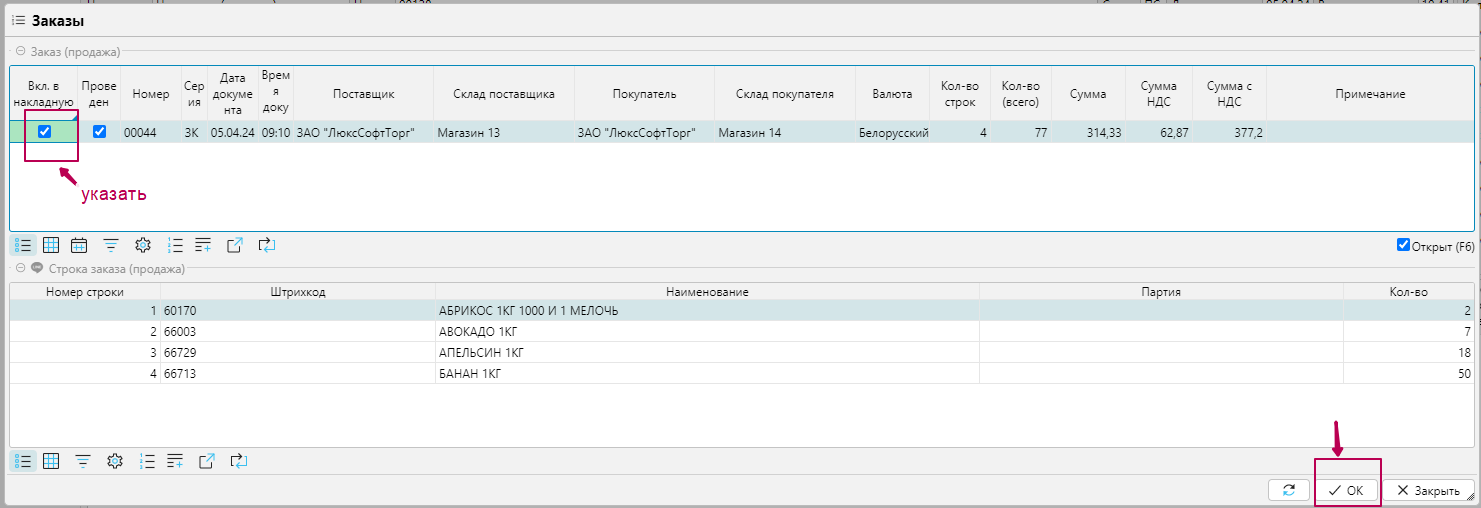This screenshot has height=508, width=1481.
Task: Open gear settings in the upper orders toolbar
Action: click(143, 245)
